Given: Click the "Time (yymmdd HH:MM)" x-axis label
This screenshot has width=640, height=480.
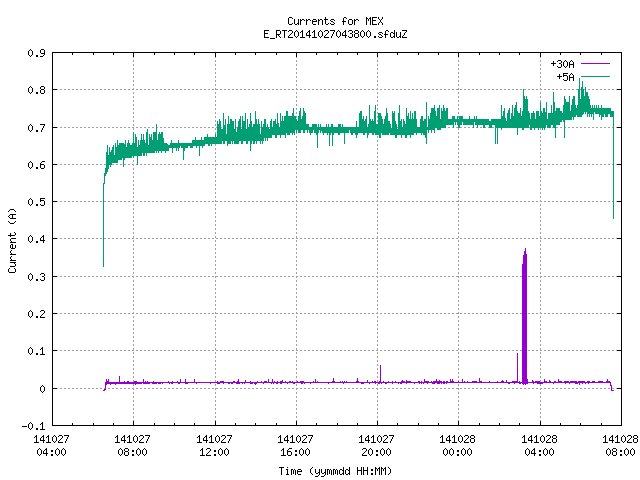Looking at the screenshot, I should (x=335, y=471).
